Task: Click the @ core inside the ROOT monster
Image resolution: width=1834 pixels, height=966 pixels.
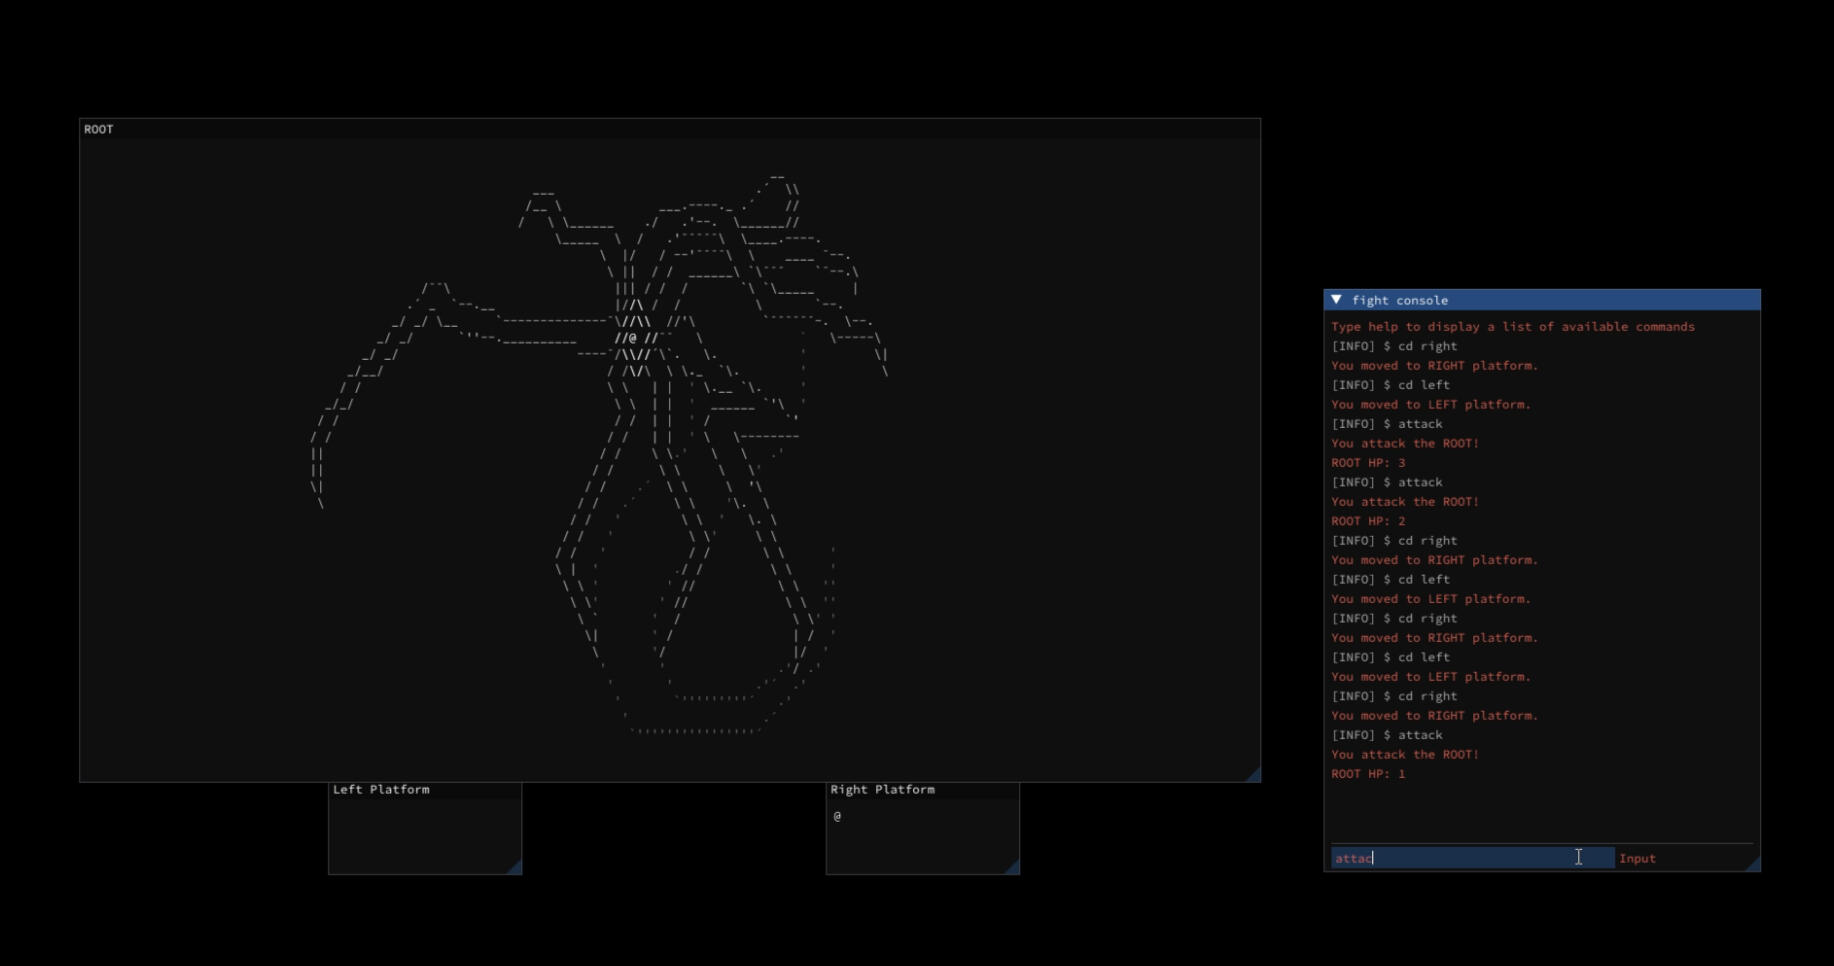Action: coord(632,338)
